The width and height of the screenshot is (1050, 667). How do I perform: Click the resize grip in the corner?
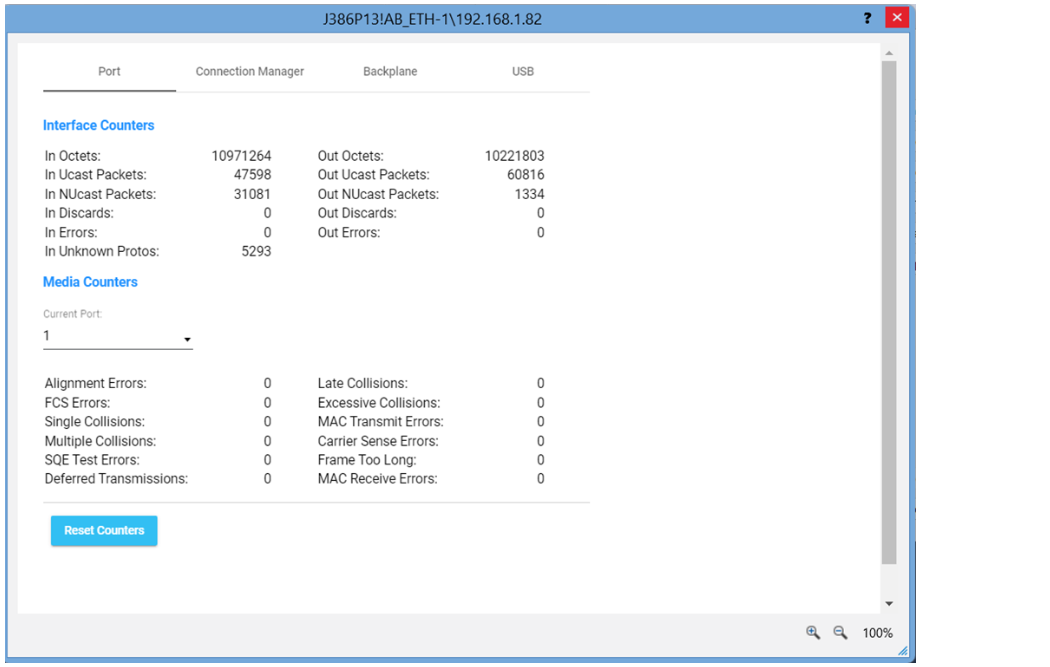[903, 651]
